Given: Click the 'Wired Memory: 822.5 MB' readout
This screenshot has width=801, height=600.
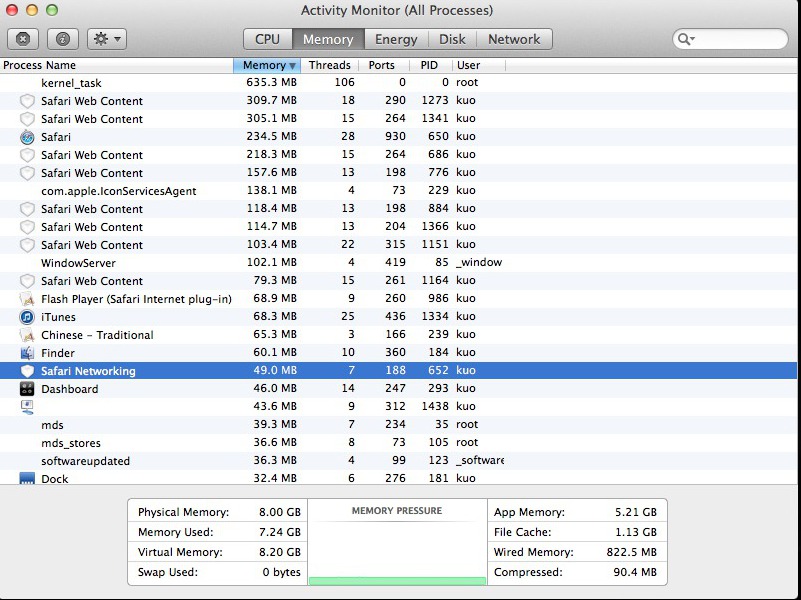Looking at the screenshot, I should [x=575, y=552].
